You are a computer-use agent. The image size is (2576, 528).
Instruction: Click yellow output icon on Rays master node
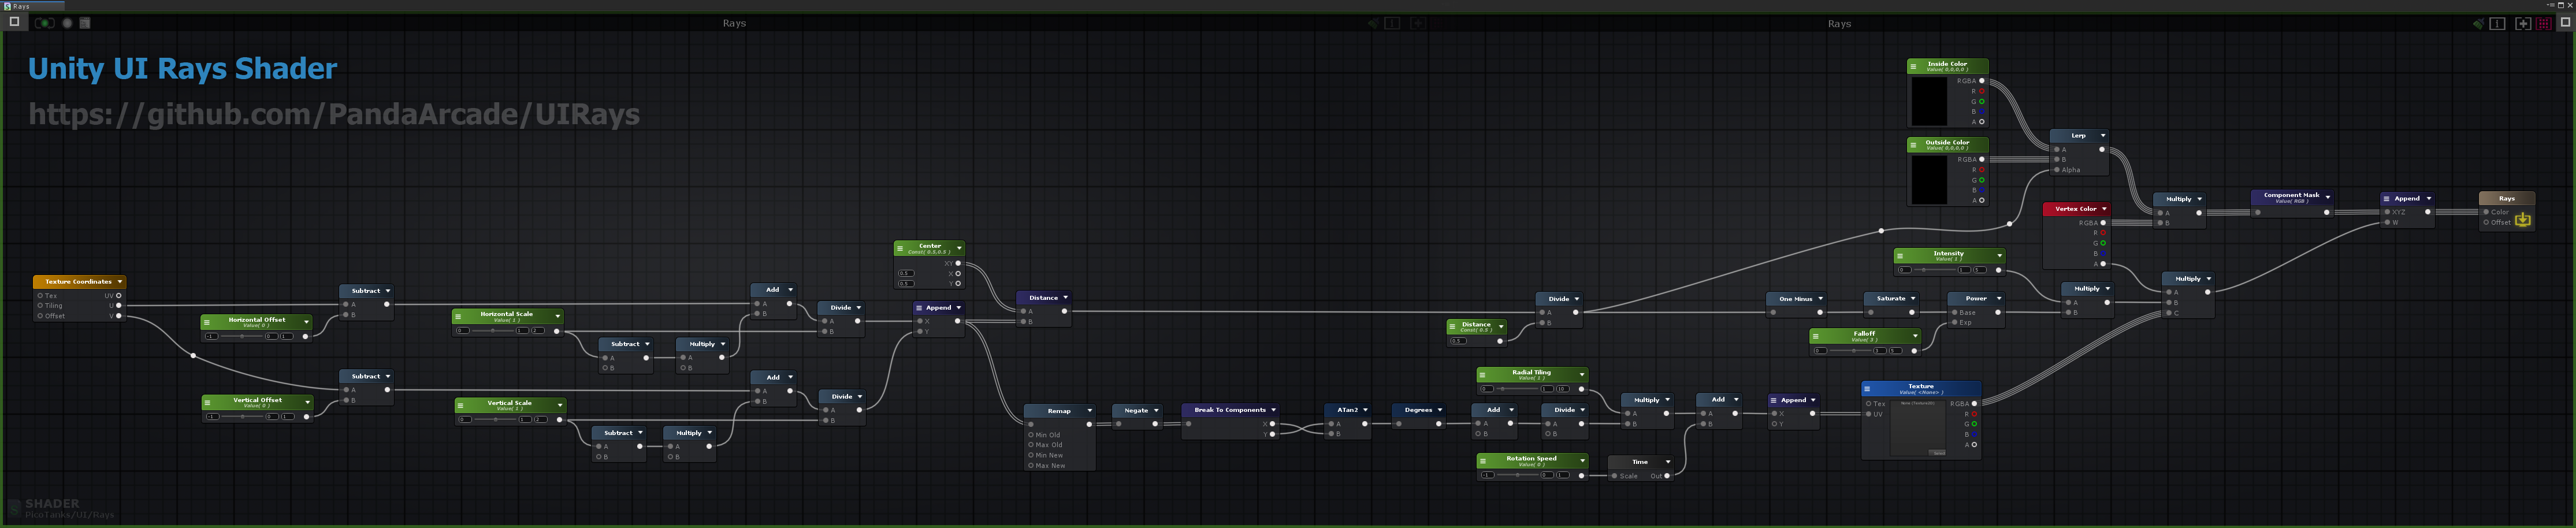[x=2522, y=220]
